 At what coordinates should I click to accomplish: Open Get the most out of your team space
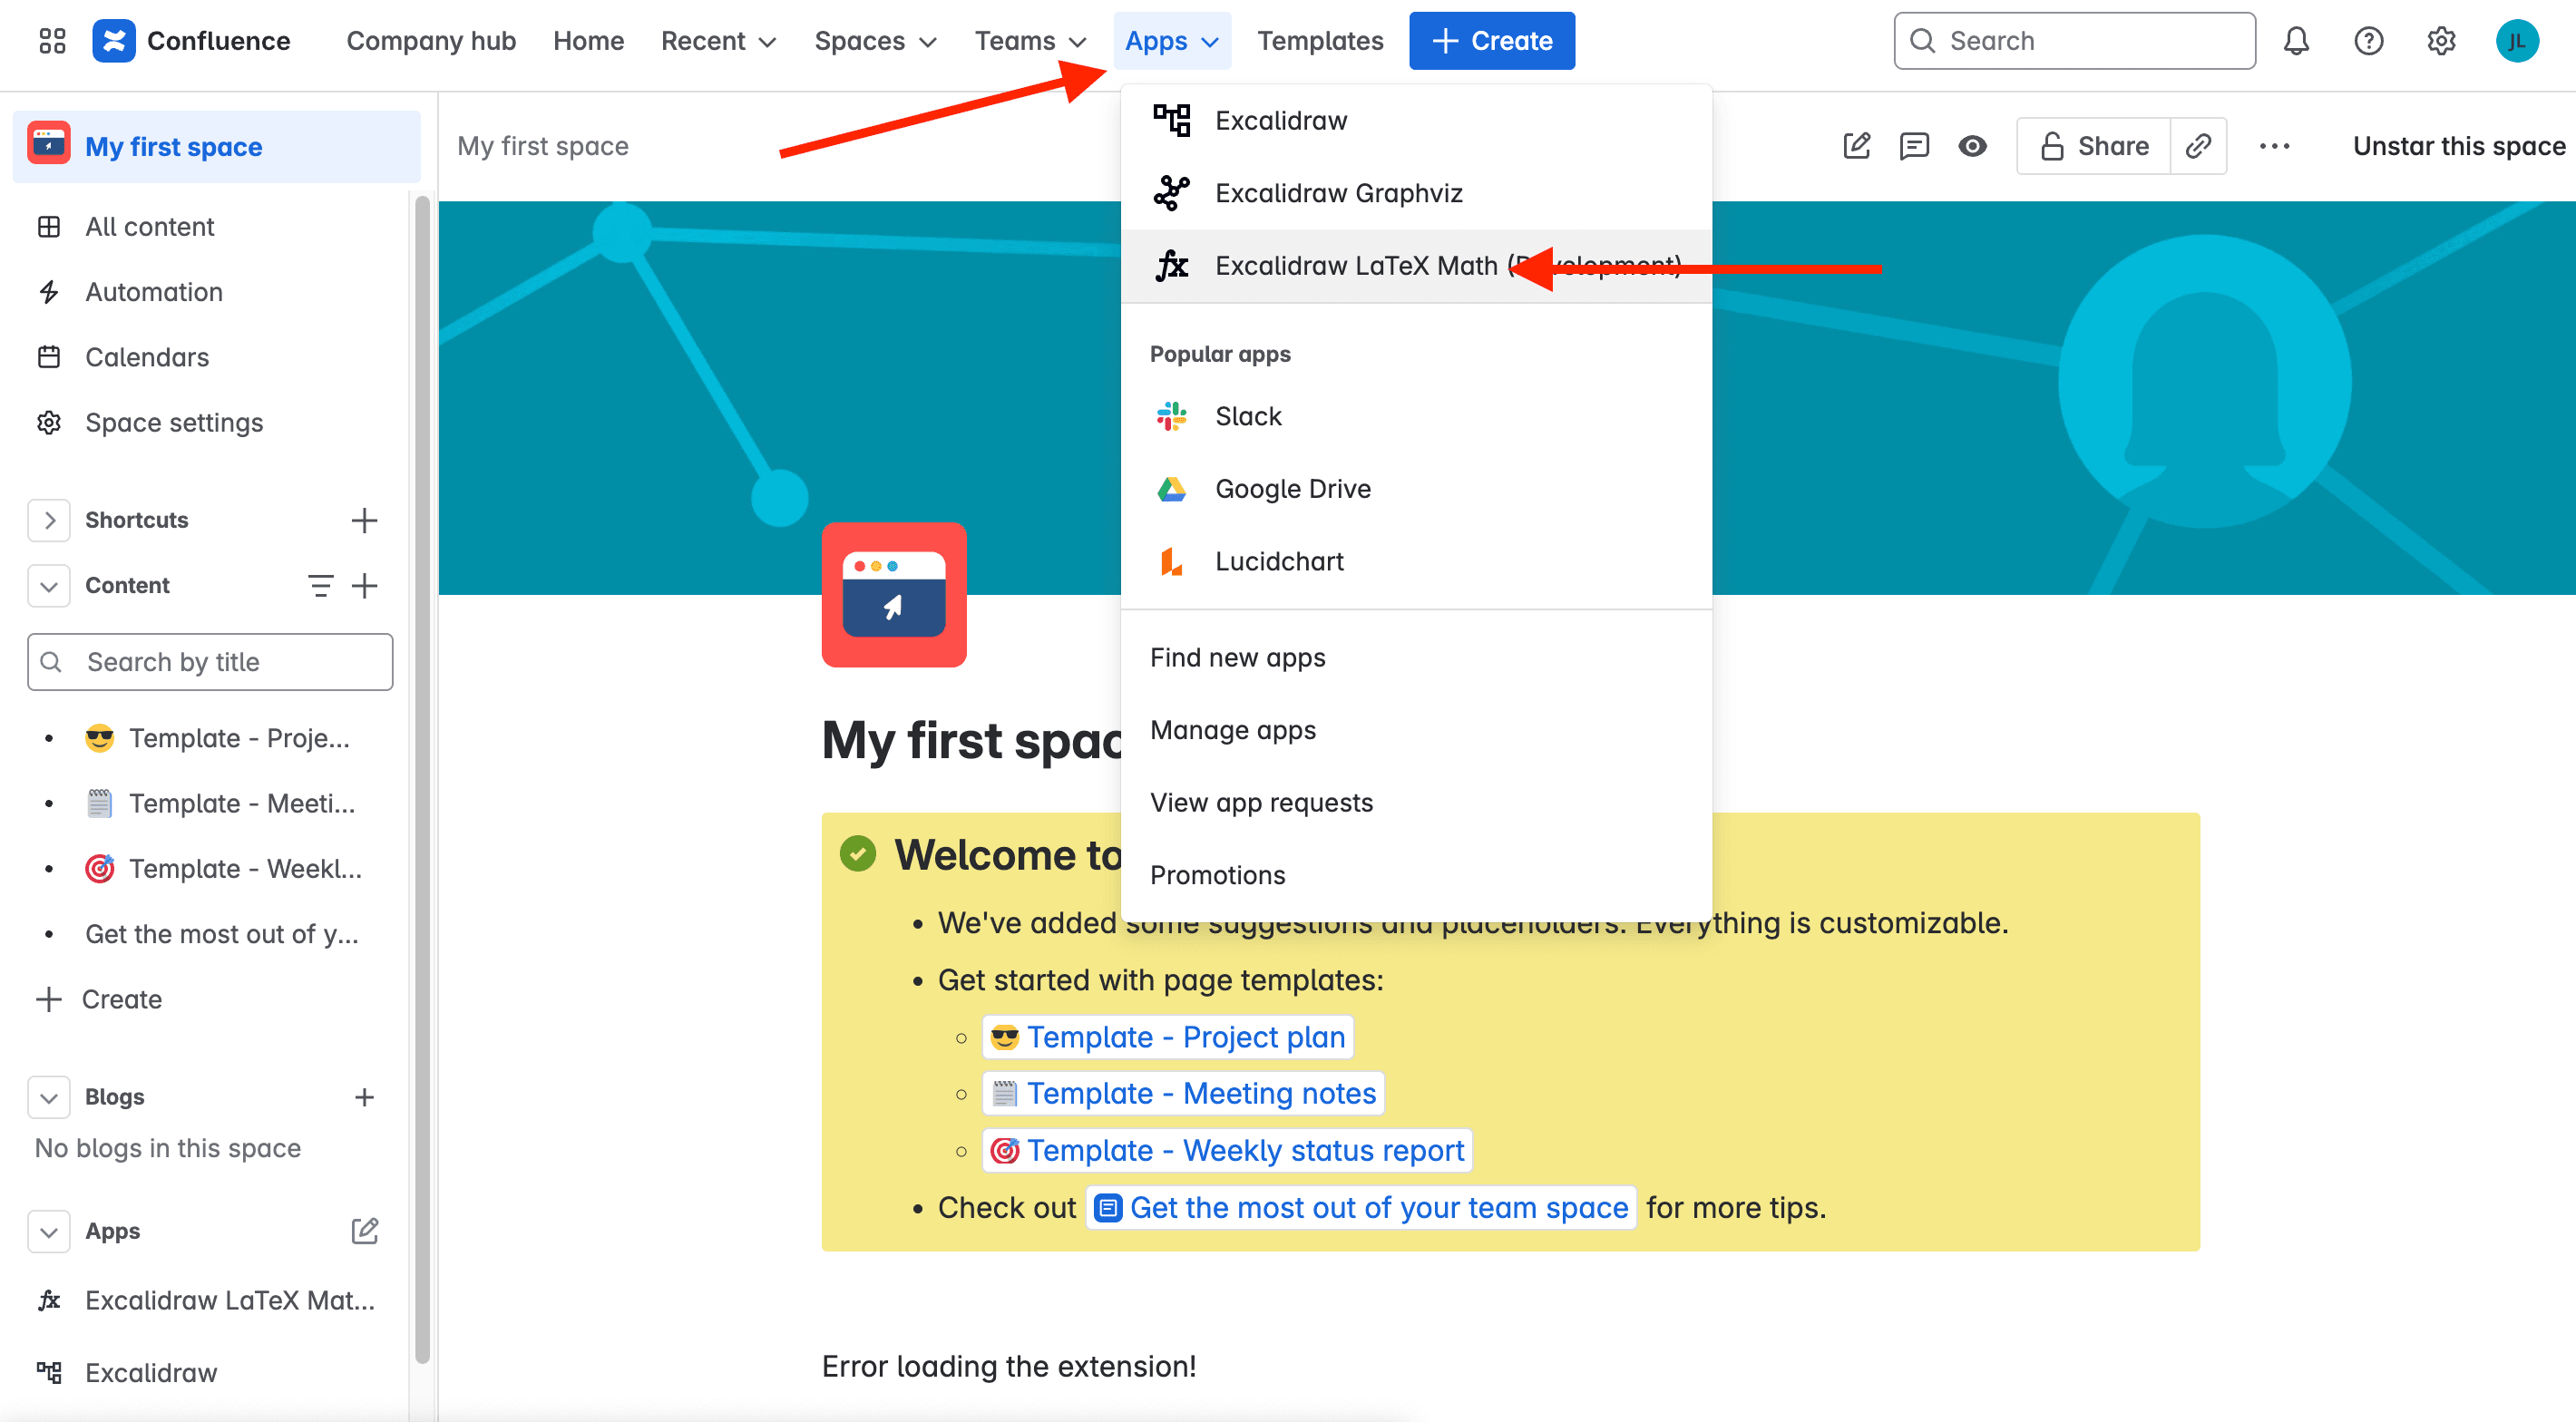coord(1361,1208)
